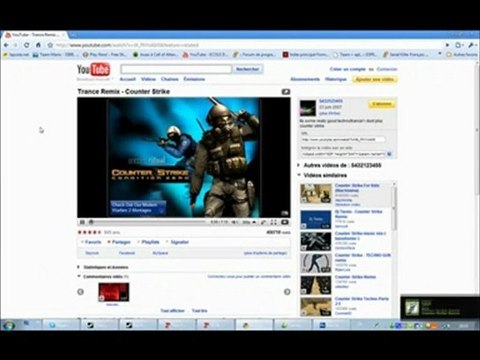Enter fullscreen with the player fullscreen icon
Viewport: 480px width, 360px height.
tap(273, 222)
